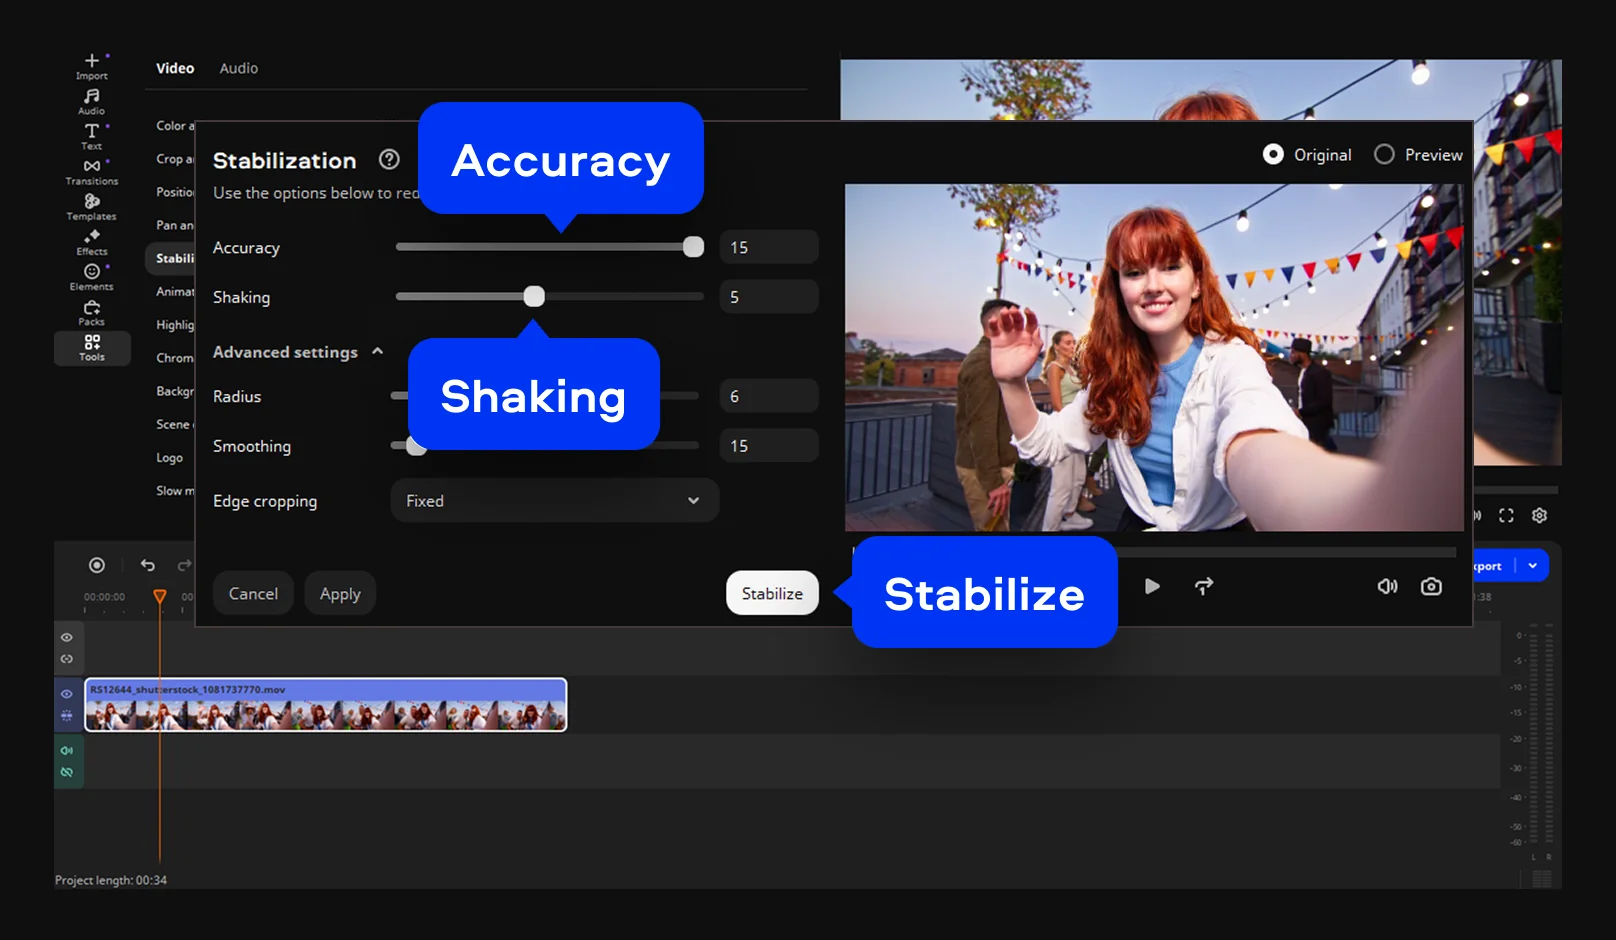Switch to the Video tab

point(175,68)
